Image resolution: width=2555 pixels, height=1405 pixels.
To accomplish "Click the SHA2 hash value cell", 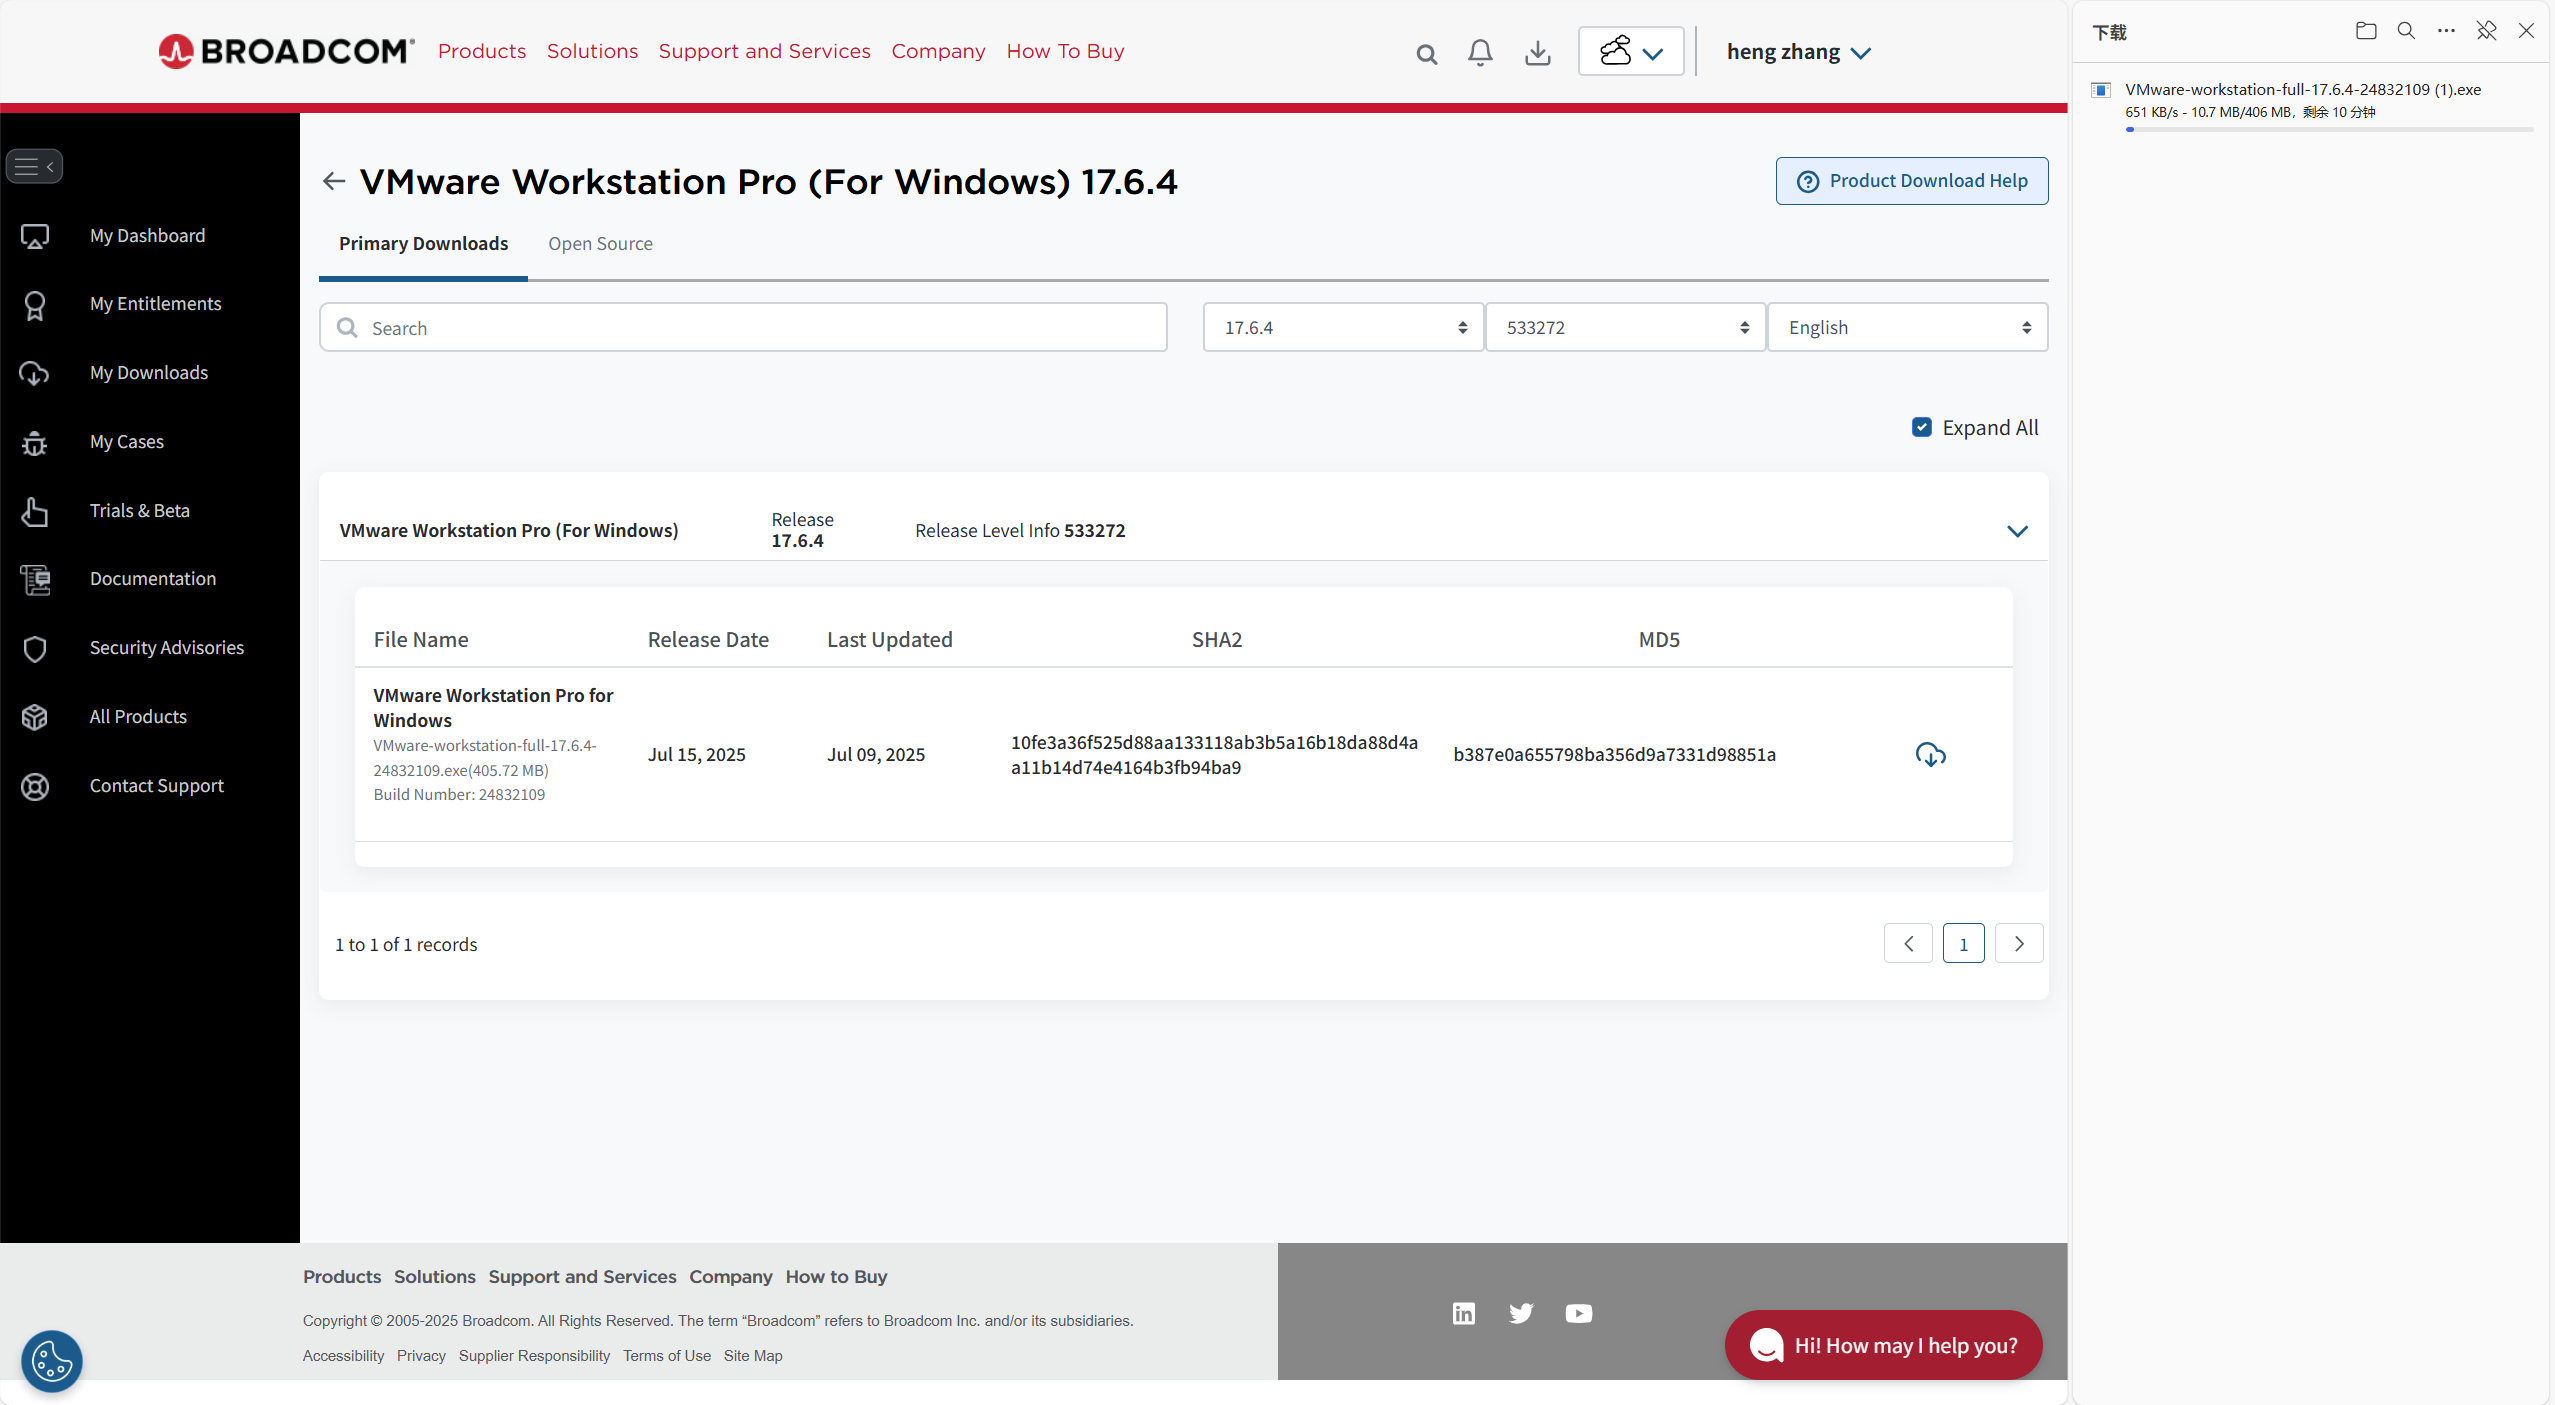I will (x=1214, y=755).
